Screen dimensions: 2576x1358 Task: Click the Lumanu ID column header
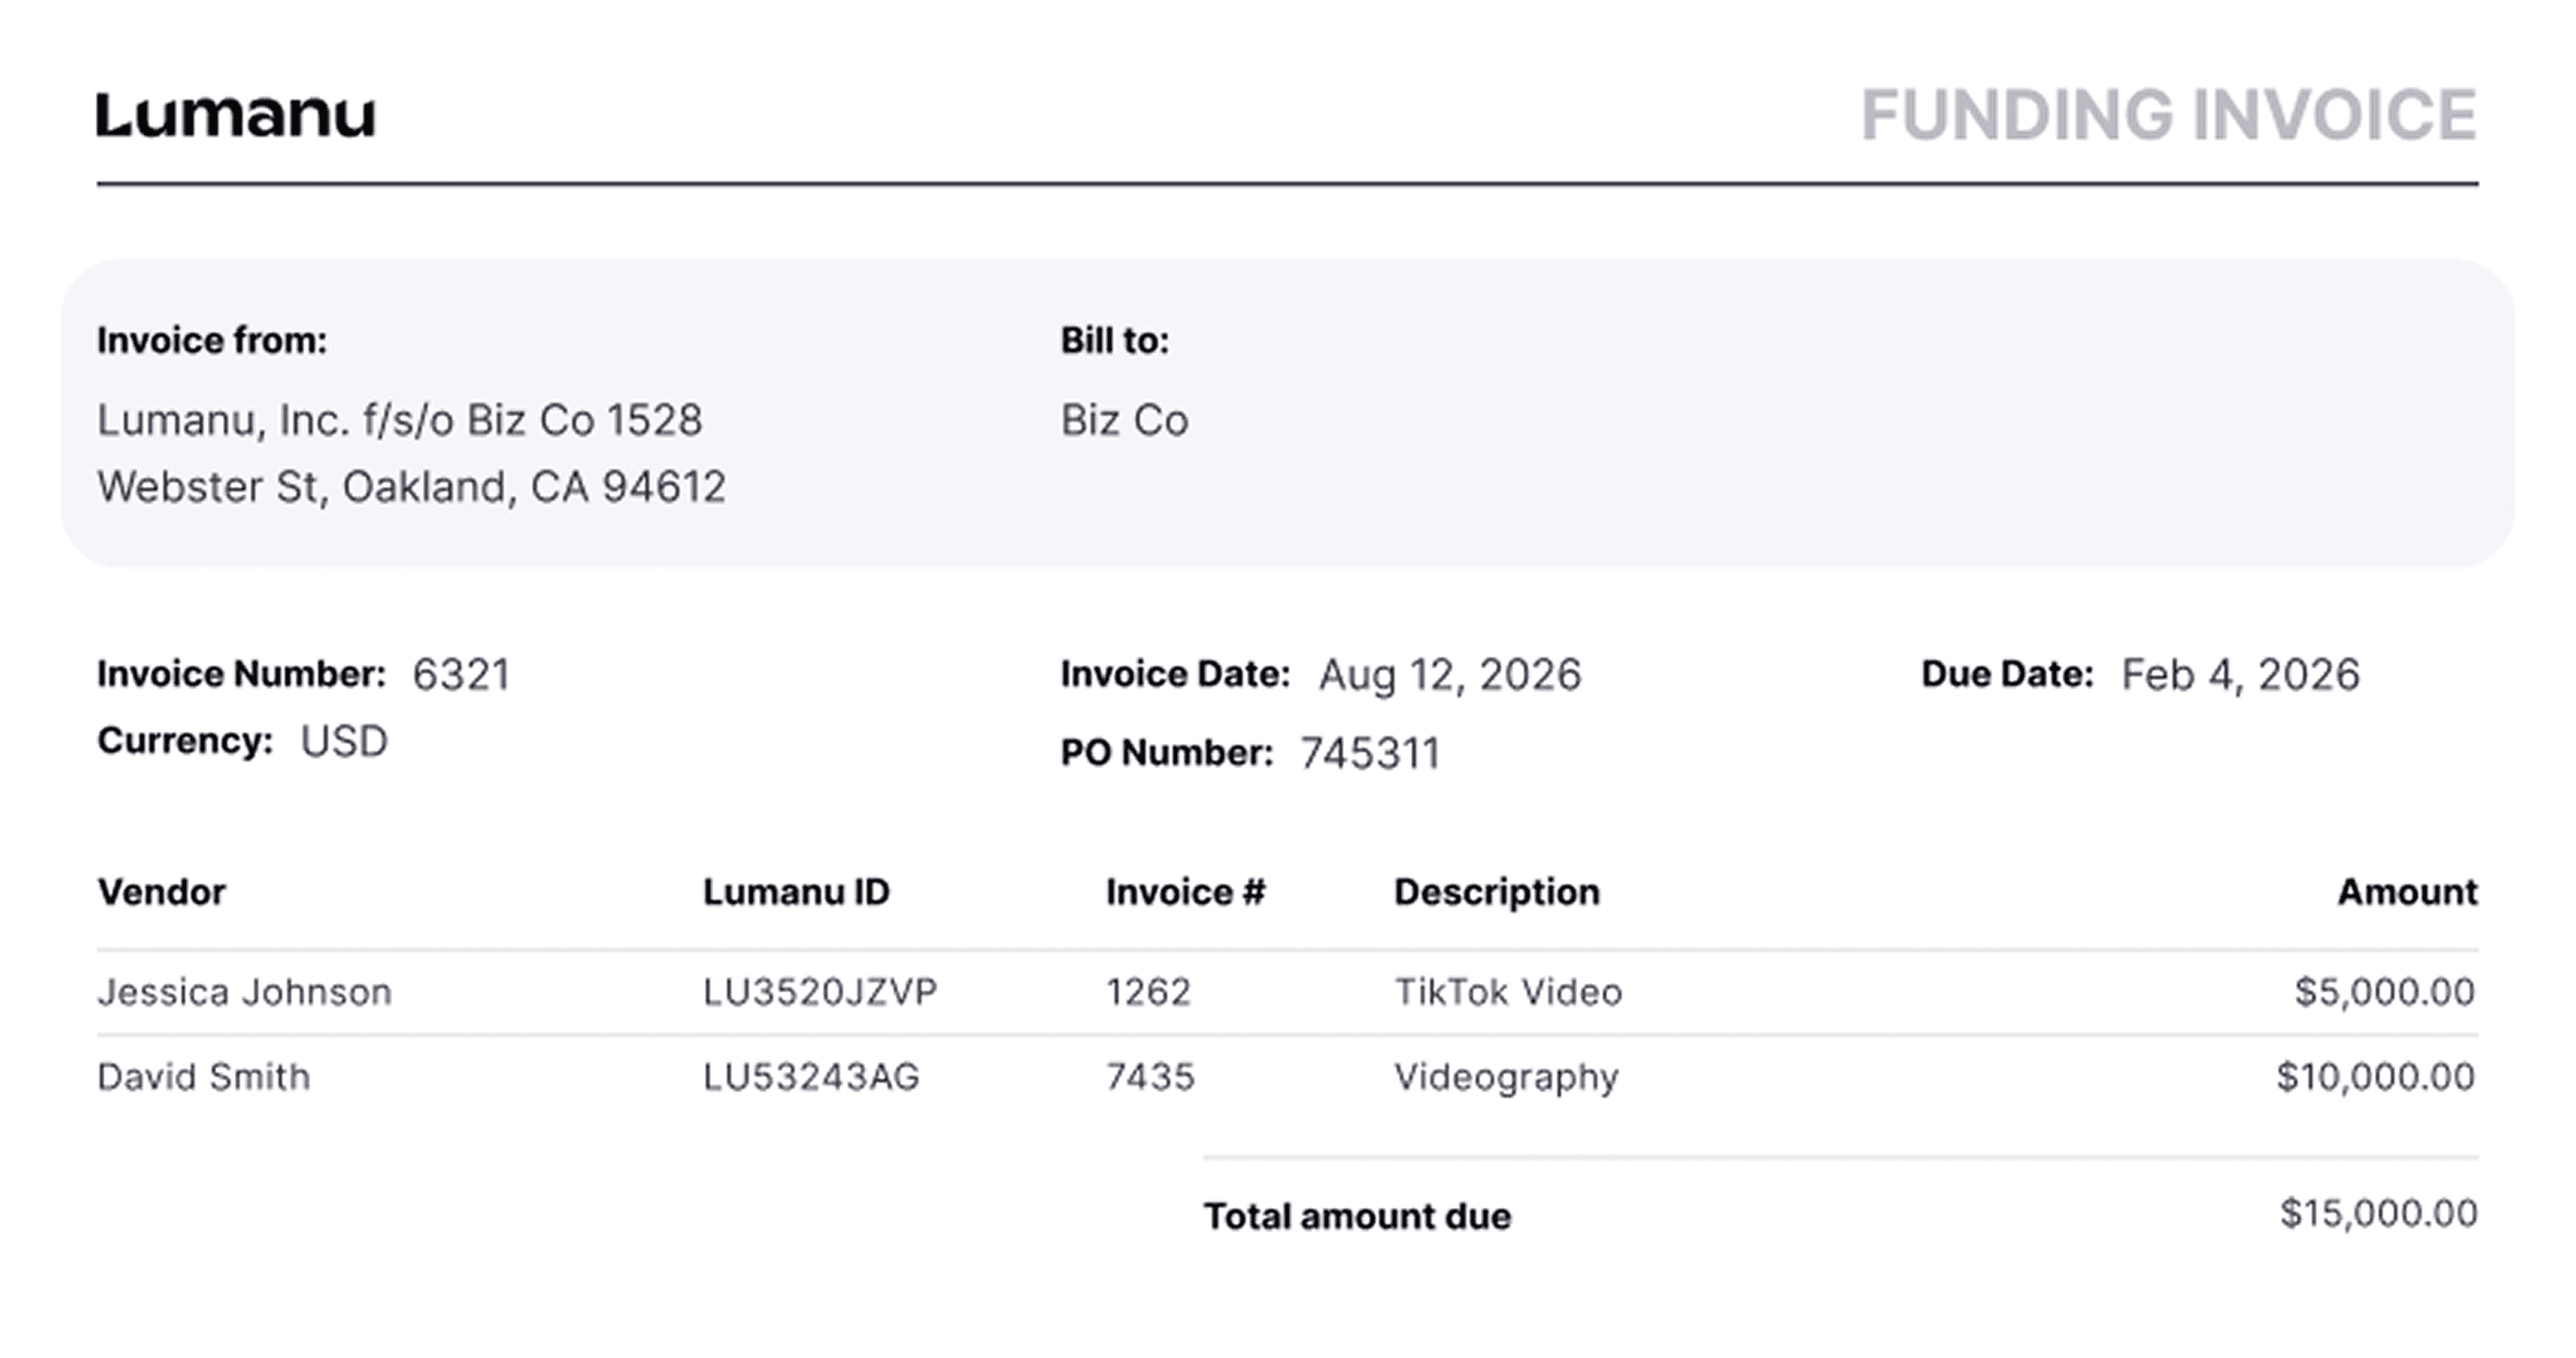point(796,891)
